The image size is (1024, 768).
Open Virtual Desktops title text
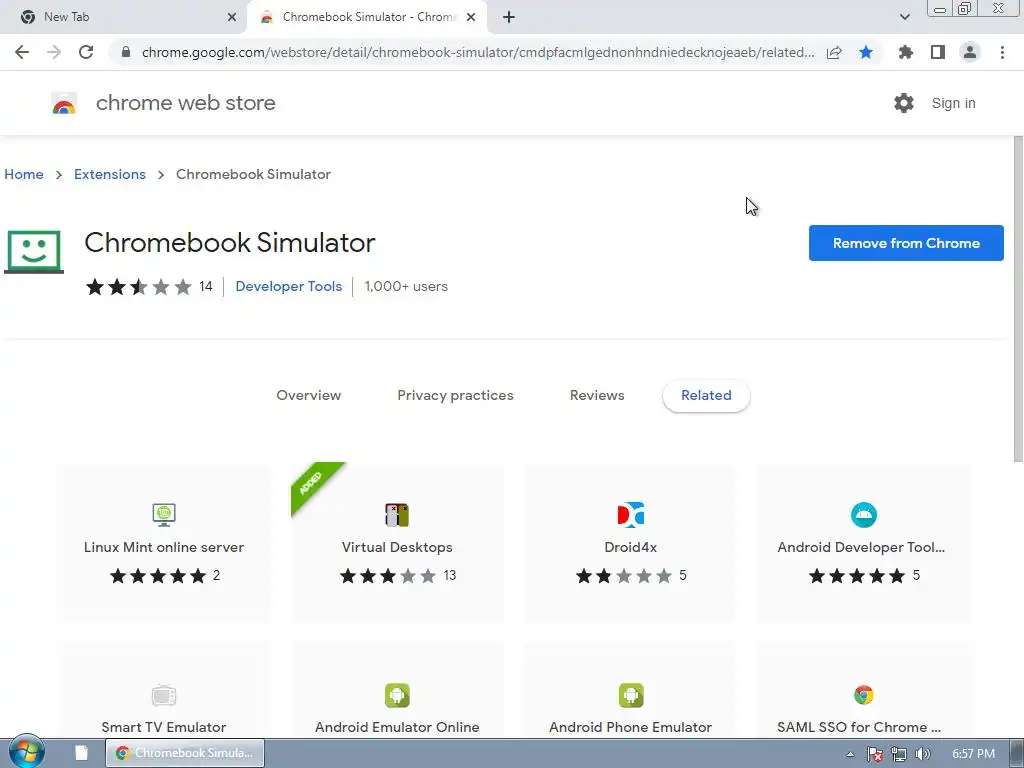(x=397, y=547)
